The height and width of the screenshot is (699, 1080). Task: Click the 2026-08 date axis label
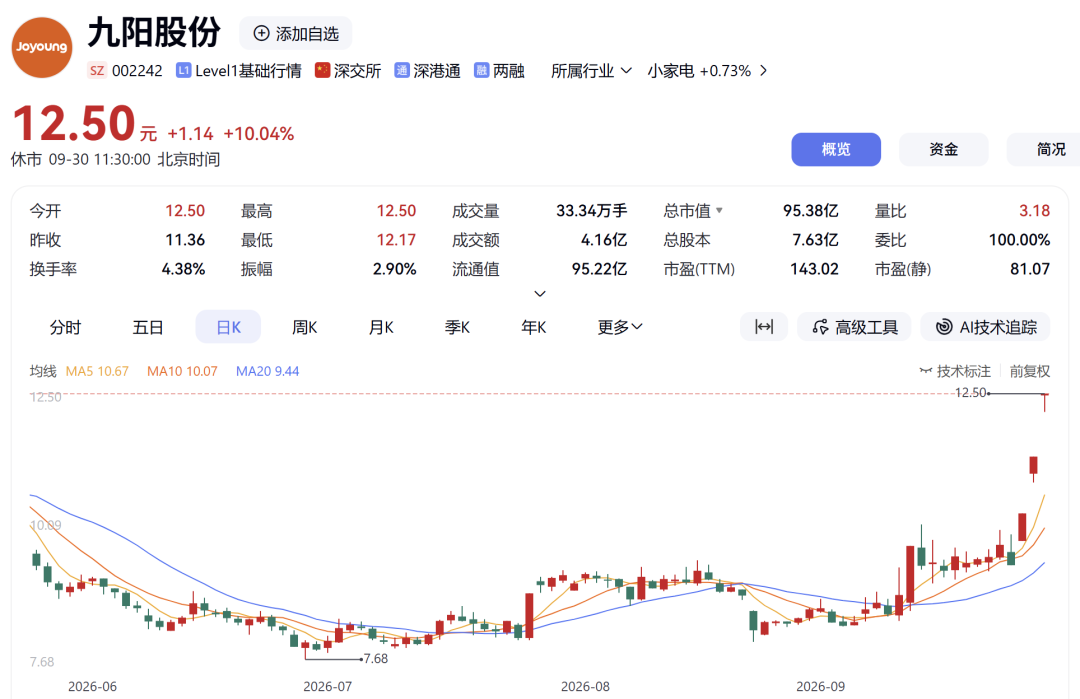pyautogui.click(x=585, y=686)
